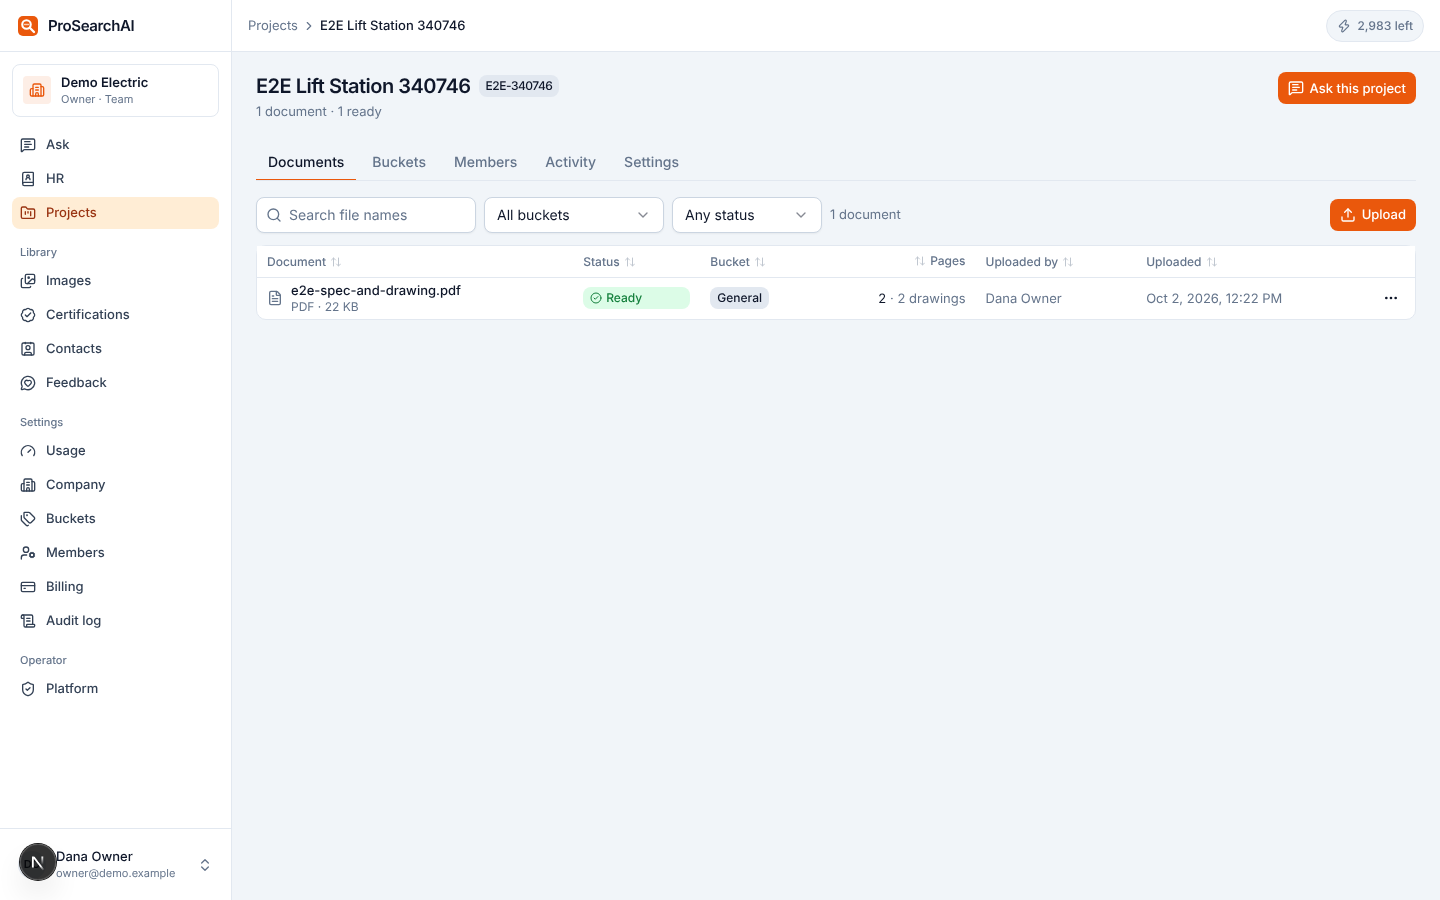1440x900 pixels.
Task: Switch to the Buckets tab
Action: (x=399, y=162)
